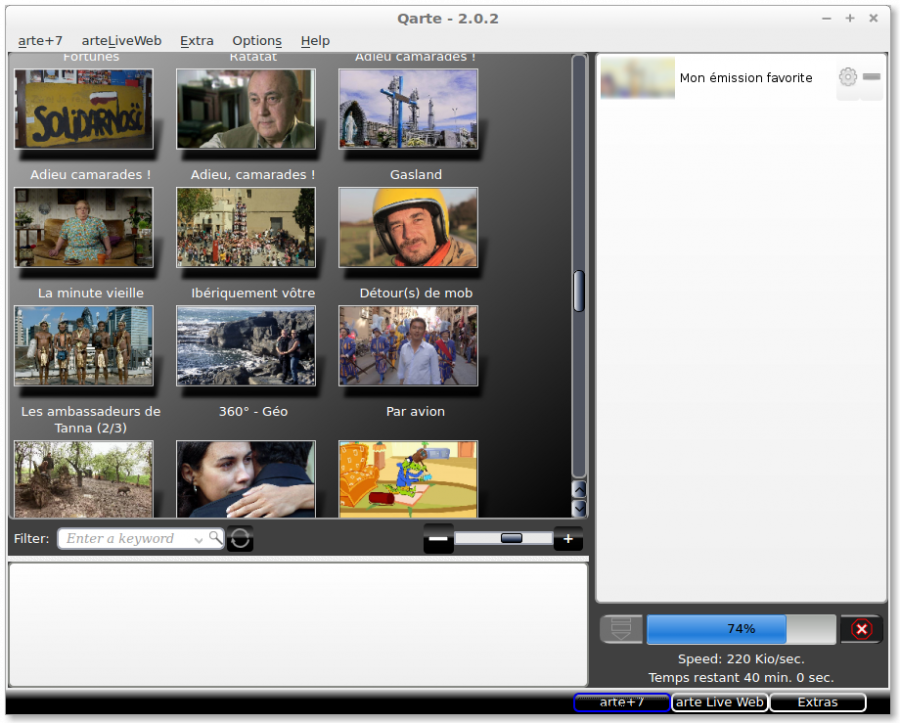Select the La minute vieille thumbnail

pos(84,345)
